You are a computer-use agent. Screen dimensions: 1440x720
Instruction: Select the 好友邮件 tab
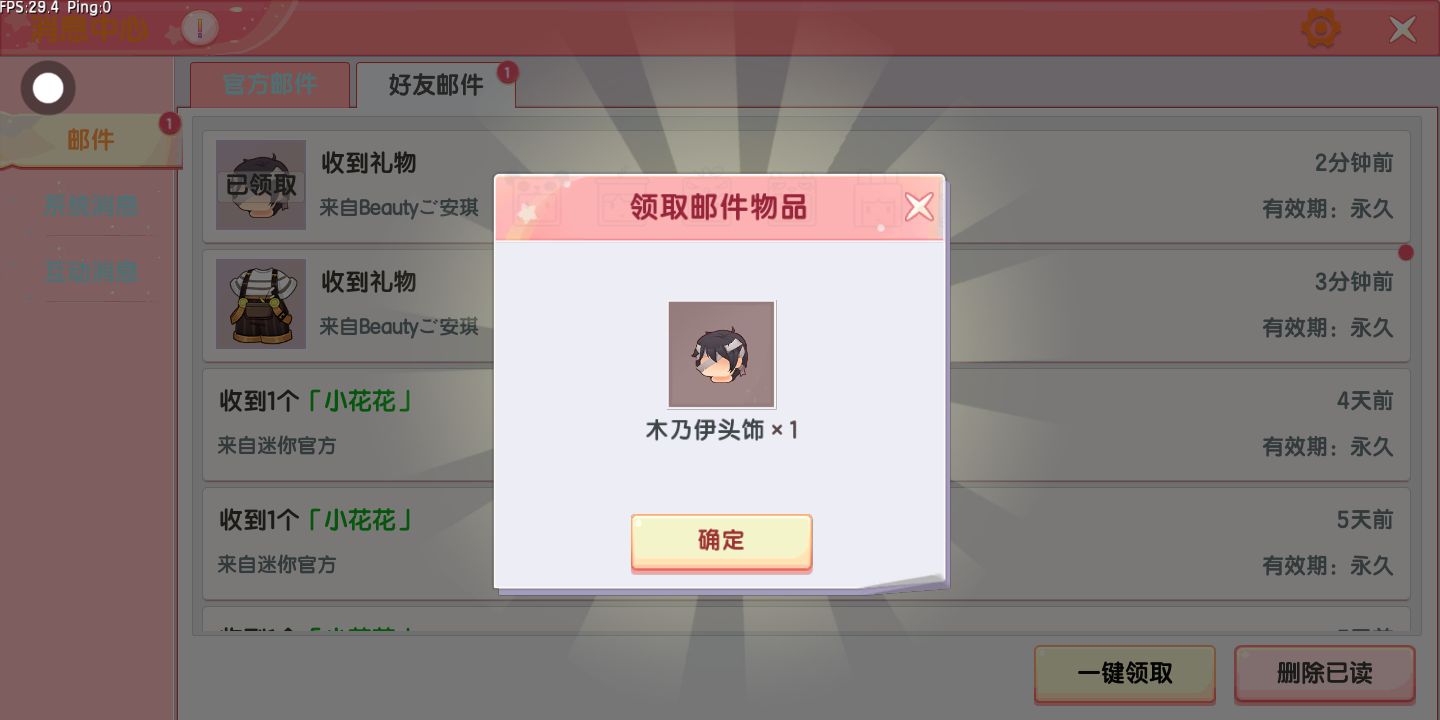[x=436, y=85]
